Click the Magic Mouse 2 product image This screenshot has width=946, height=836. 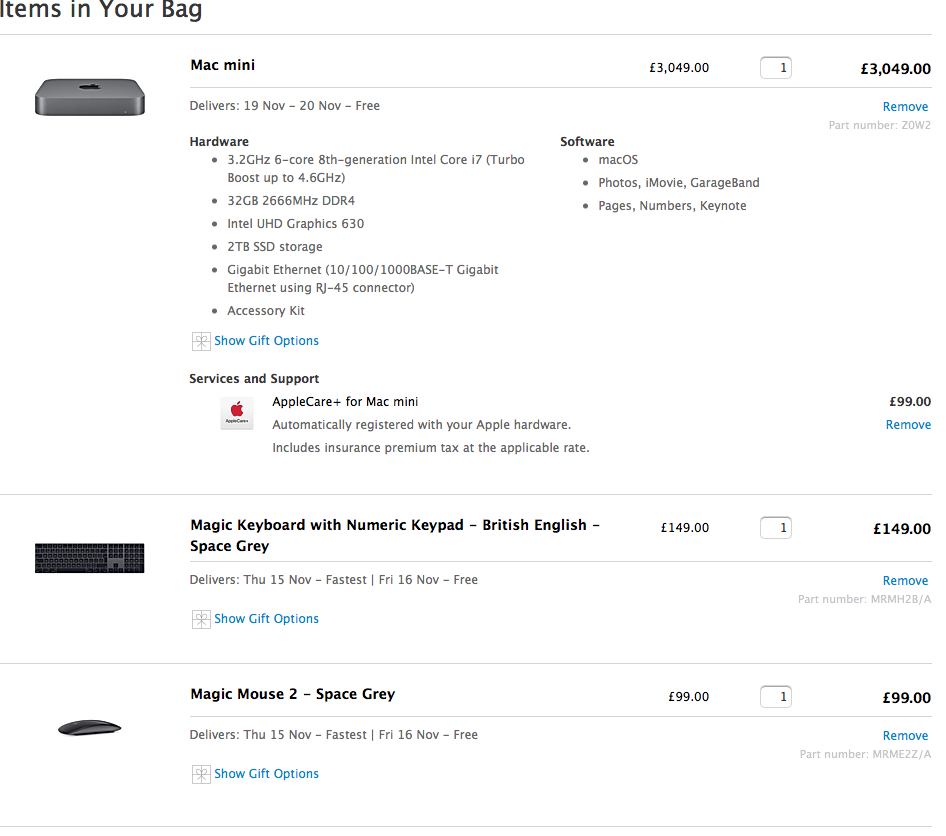pyautogui.click(x=90, y=728)
